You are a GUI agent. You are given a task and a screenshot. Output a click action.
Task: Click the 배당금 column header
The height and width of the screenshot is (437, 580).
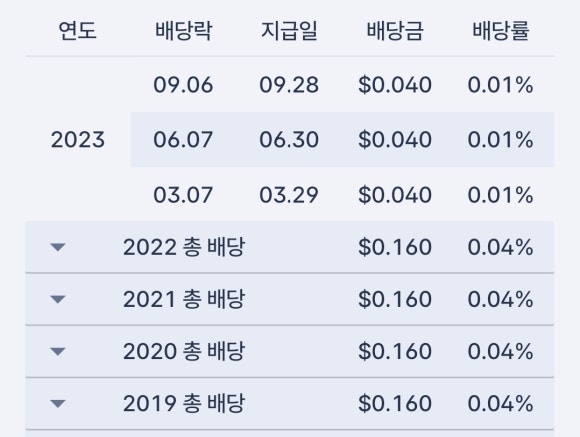(395, 30)
